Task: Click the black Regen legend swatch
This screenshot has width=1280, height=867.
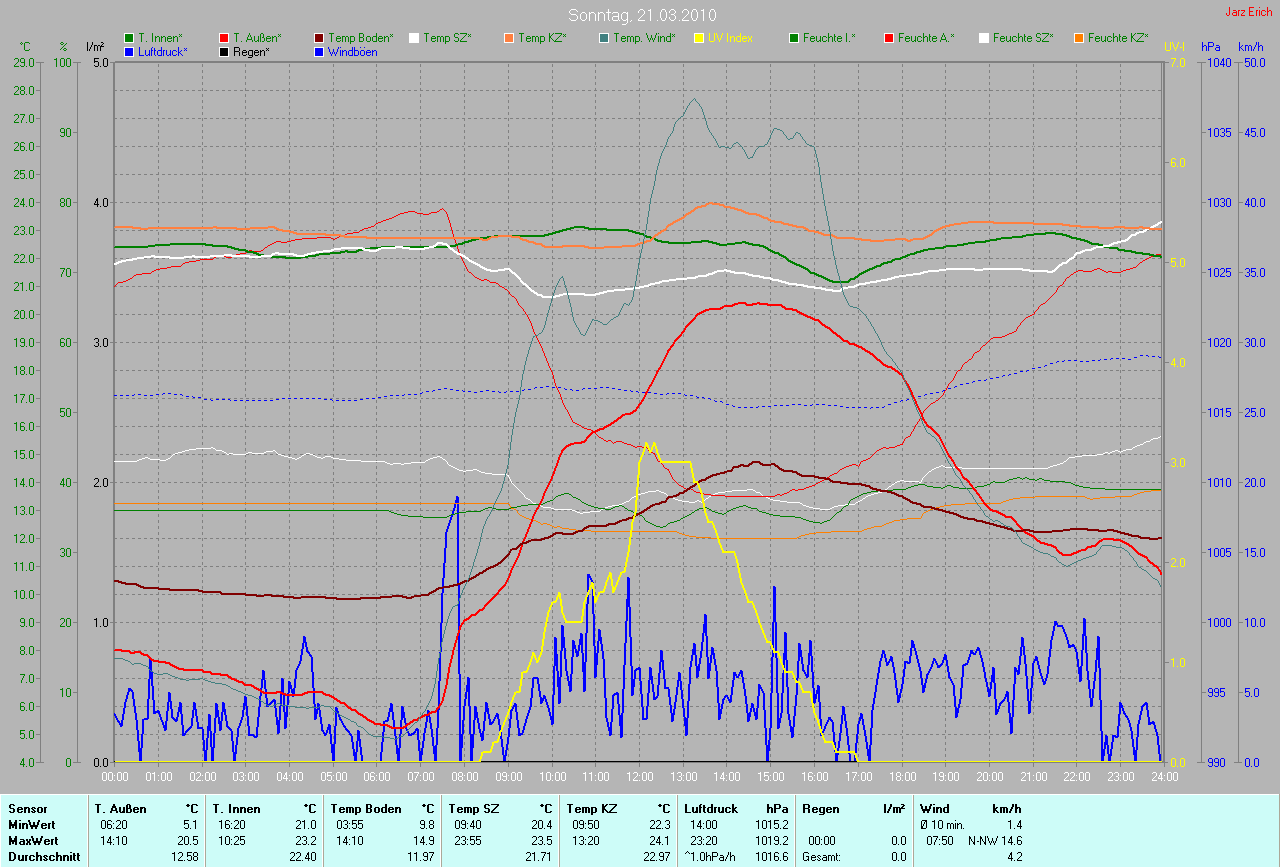Action: pos(224,52)
